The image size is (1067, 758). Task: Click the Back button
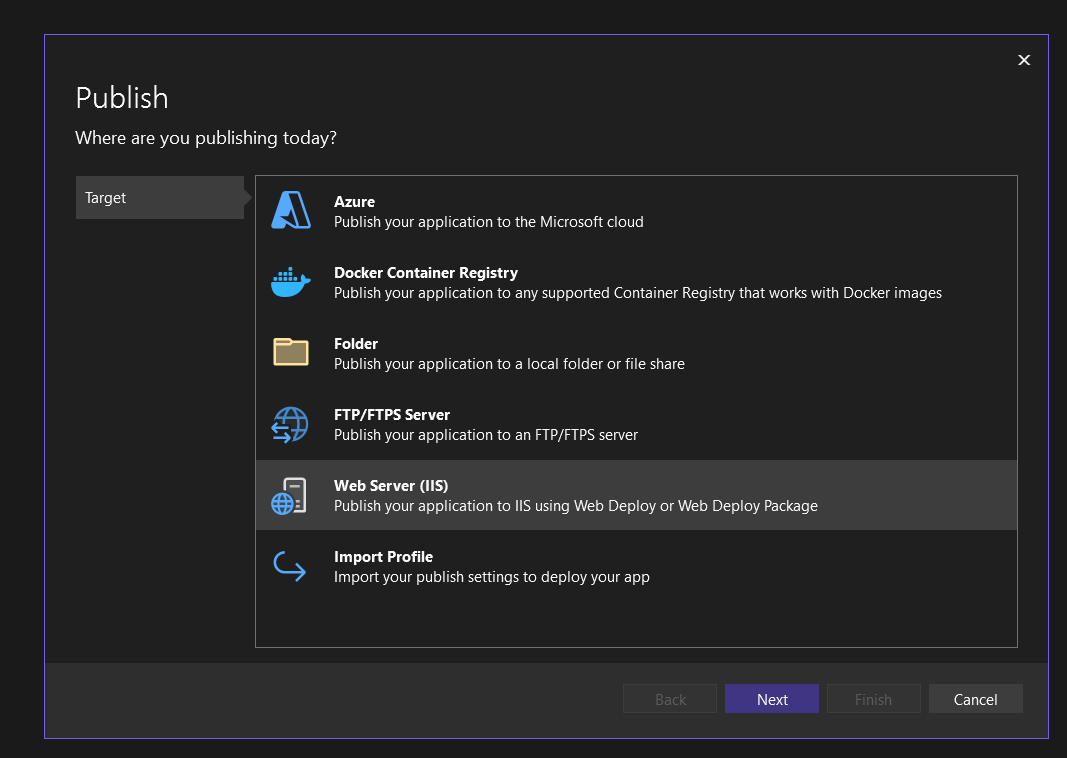pos(670,699)
